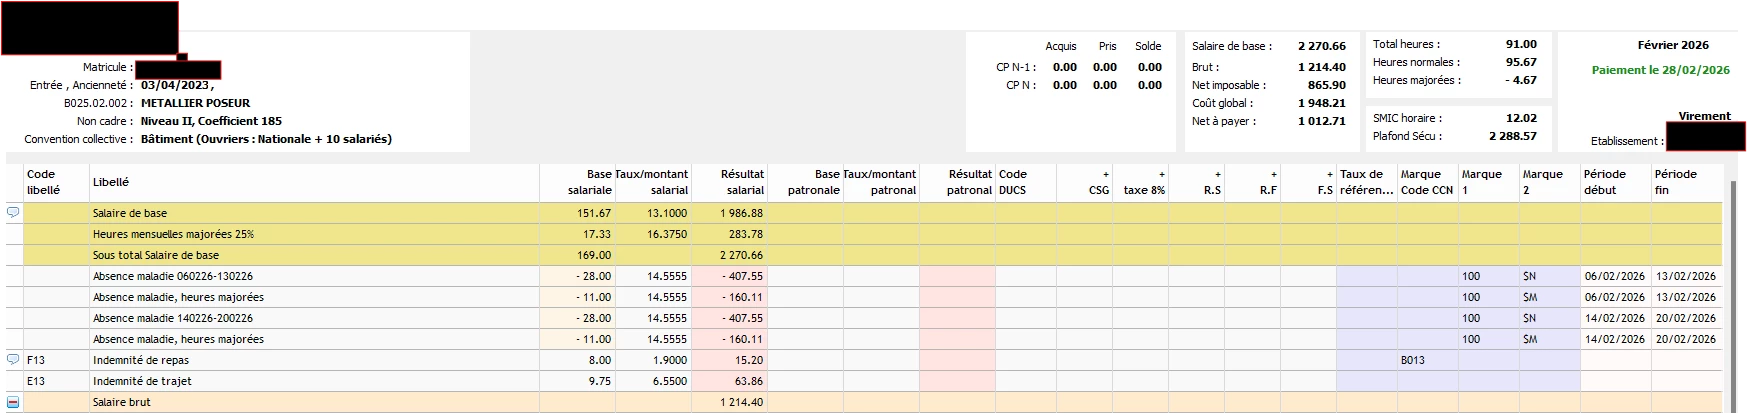Collapse the Salaire brut section
Image resolution: width=1747 pixels, height=413 pixels.
click(x=13, y=402)
